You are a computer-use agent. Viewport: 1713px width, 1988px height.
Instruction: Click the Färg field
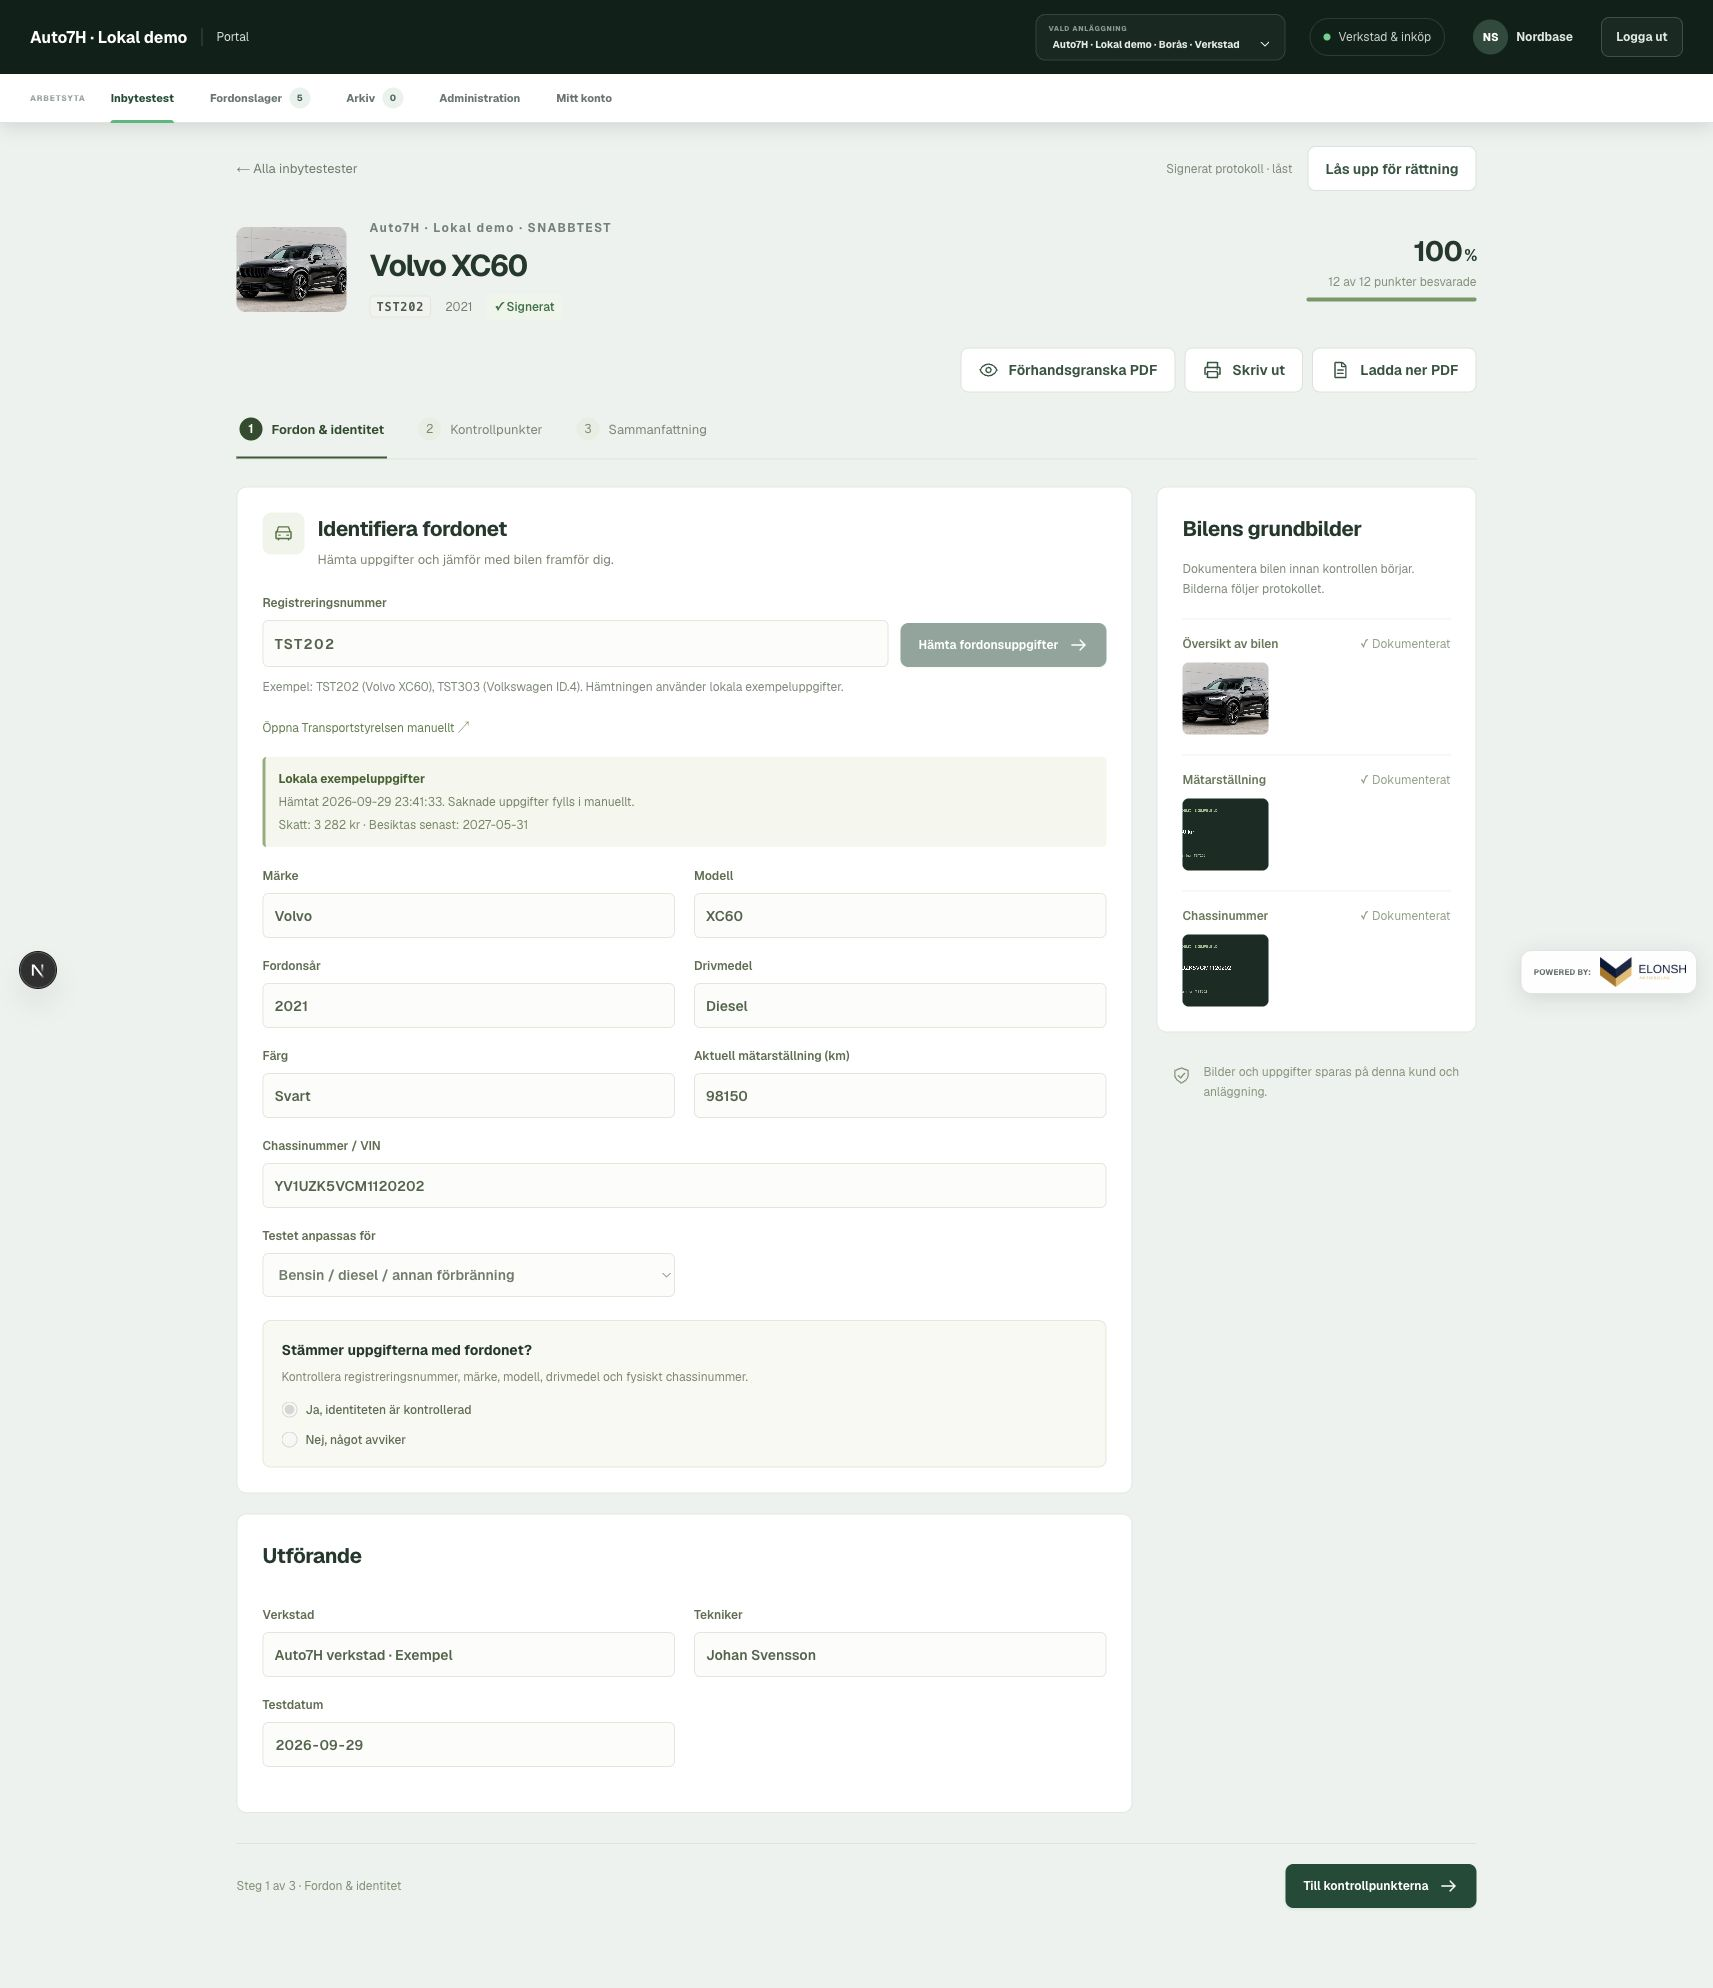click(468, 1096)
